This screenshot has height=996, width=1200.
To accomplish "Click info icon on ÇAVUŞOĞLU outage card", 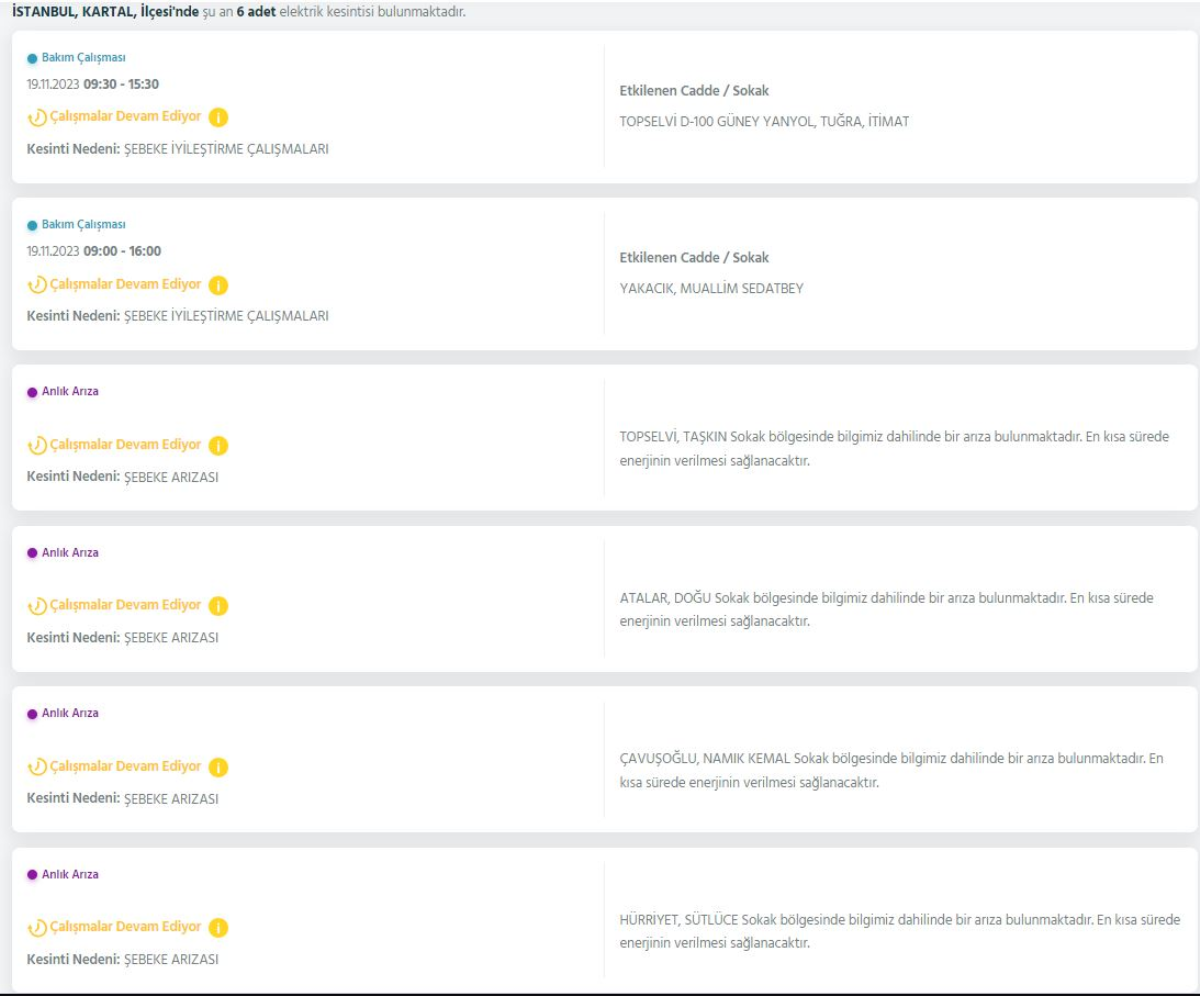I will coord(218,767).
